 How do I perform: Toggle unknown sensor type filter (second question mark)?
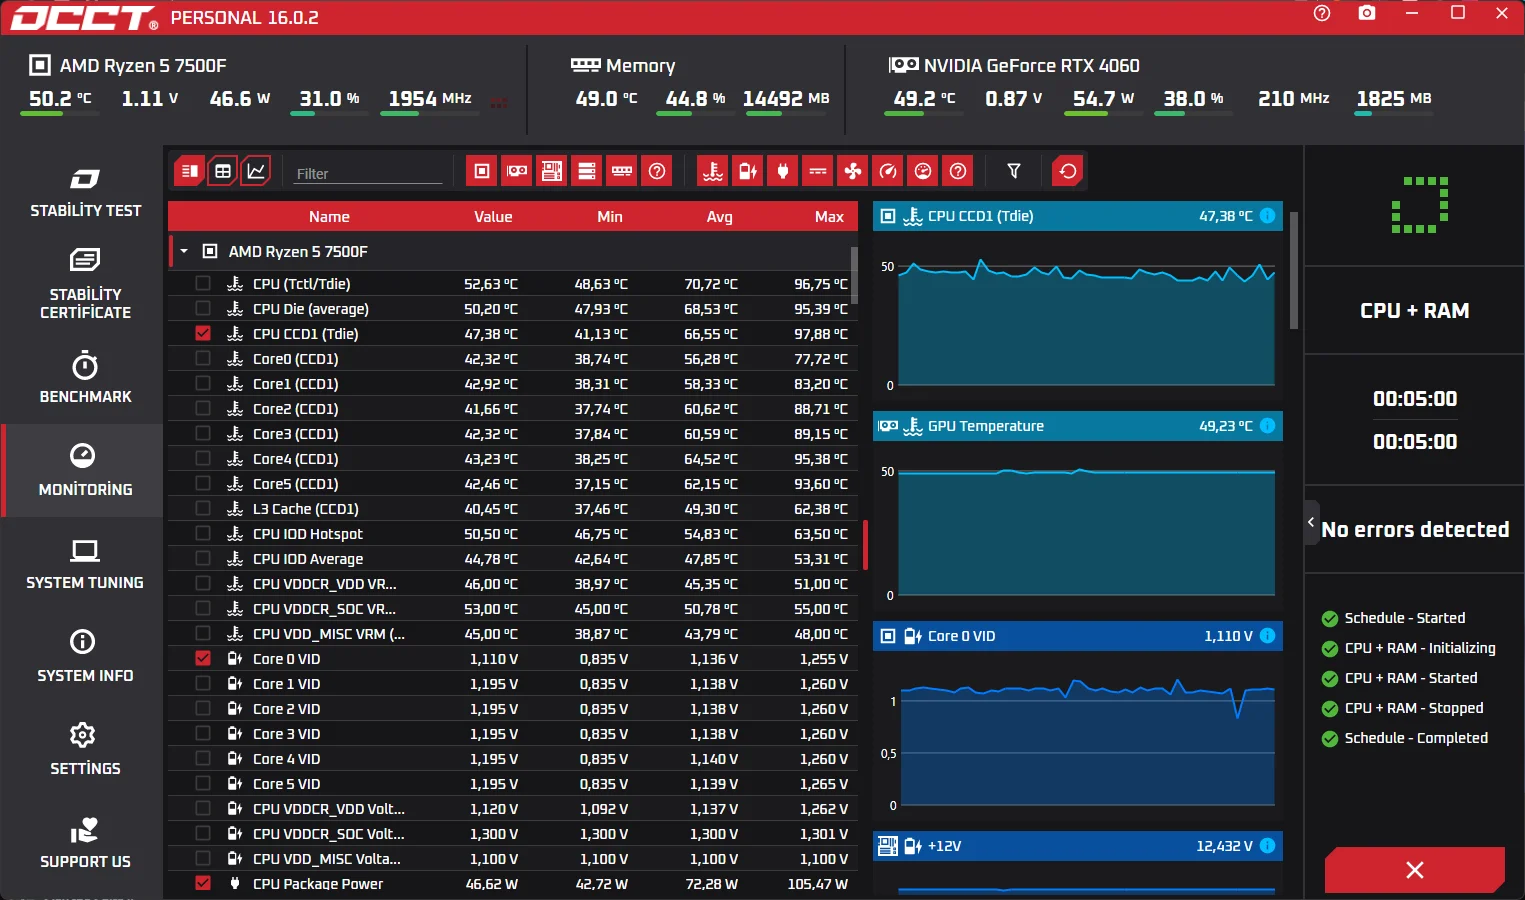click(x=958, y=171)
